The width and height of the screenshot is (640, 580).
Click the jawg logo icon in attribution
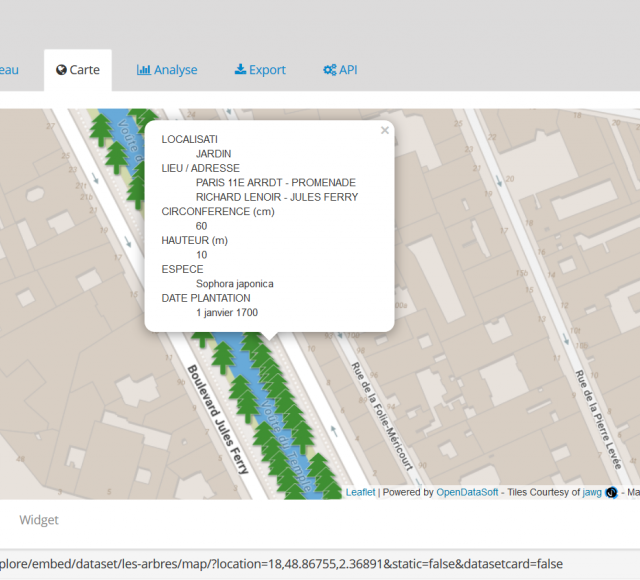coord(611,493)
